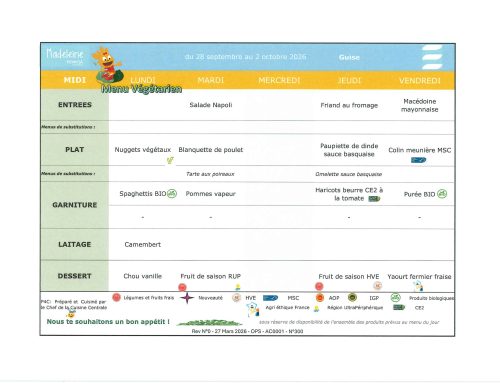Click the Agri éthique France legend icon
500x383 pixels.
253,310
